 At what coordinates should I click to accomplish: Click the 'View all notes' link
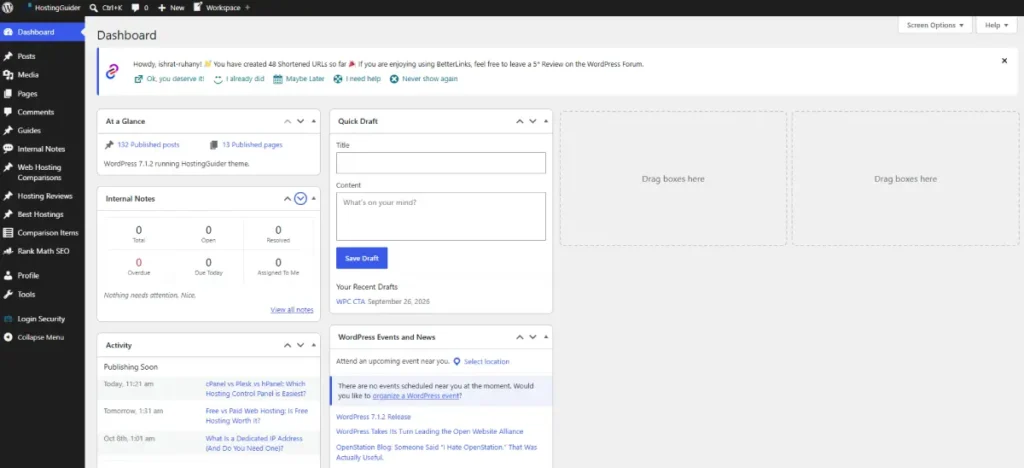292,310
